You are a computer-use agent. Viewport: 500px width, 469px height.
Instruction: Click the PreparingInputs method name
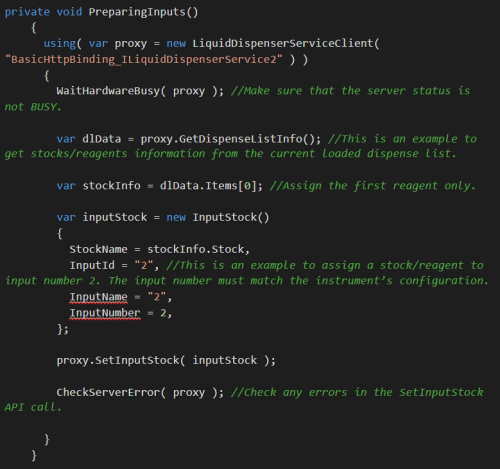click(137, 12)
